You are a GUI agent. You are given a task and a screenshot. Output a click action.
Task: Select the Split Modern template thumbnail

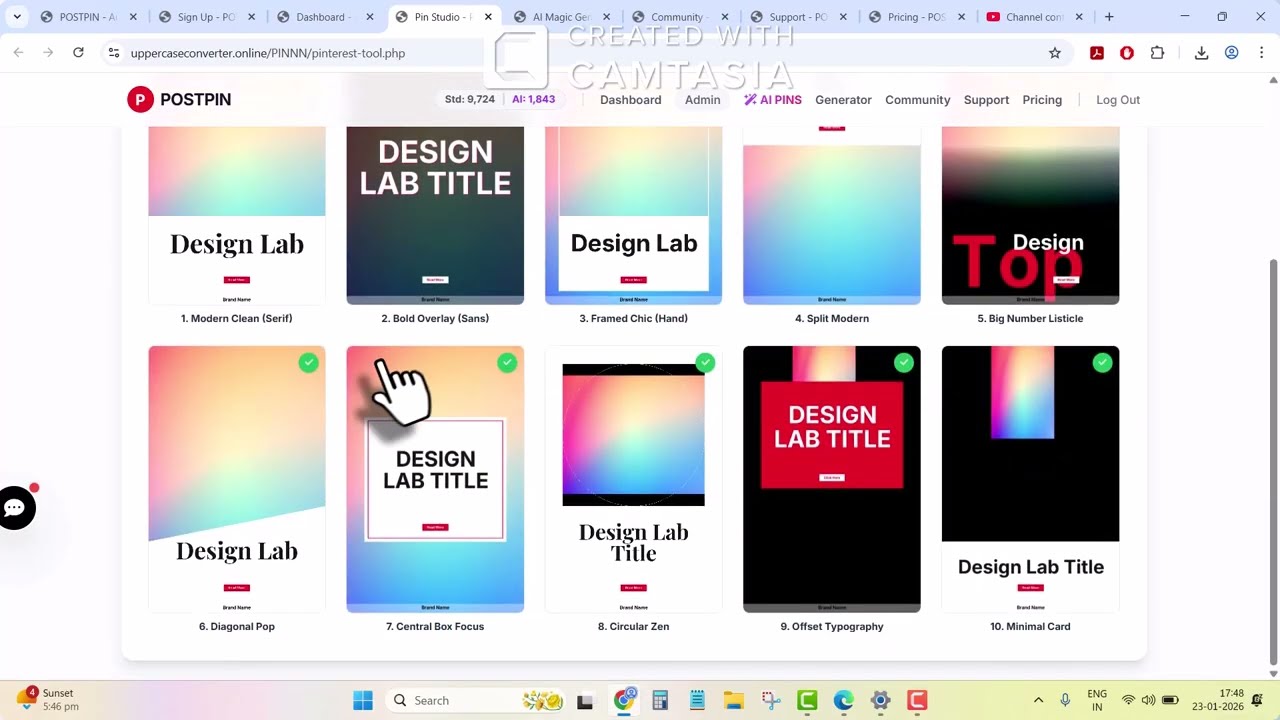[832, 215]
